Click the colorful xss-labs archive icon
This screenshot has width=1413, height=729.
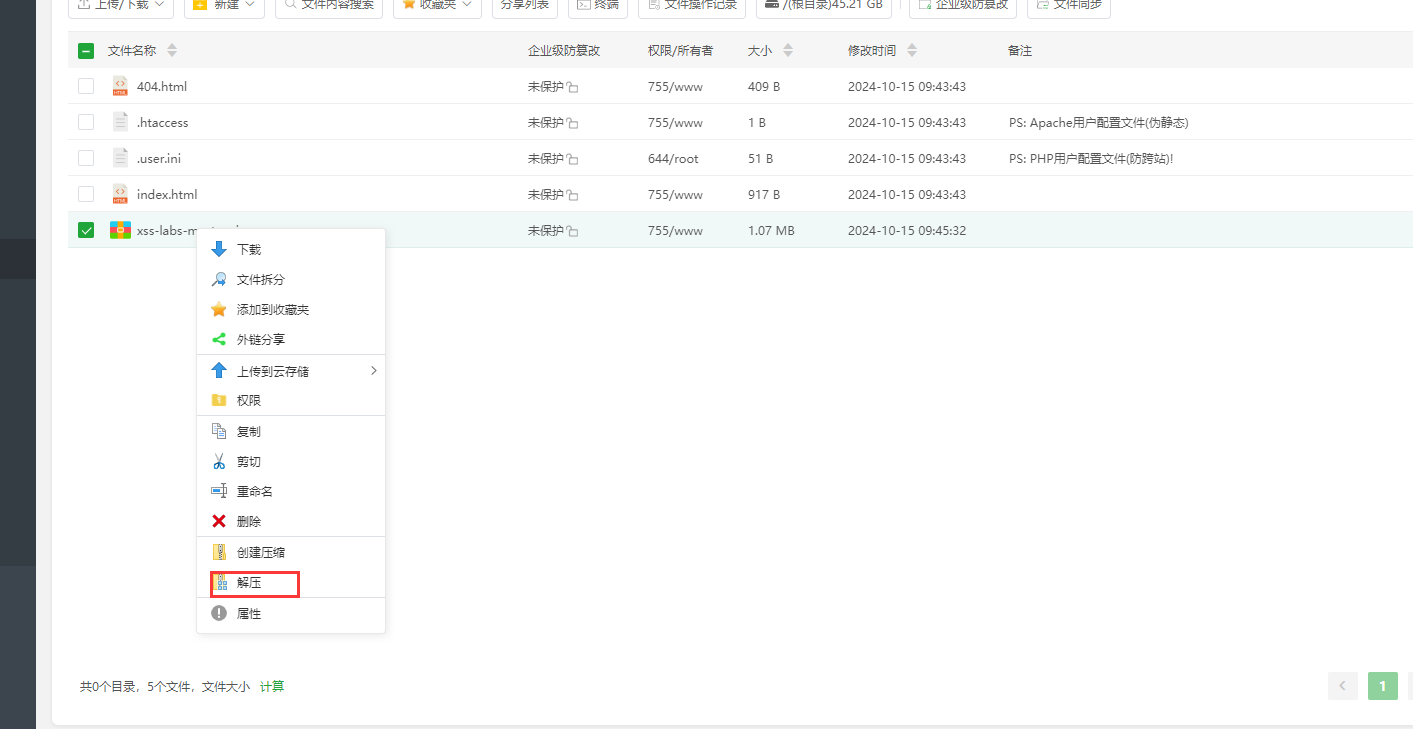point(120,230)
